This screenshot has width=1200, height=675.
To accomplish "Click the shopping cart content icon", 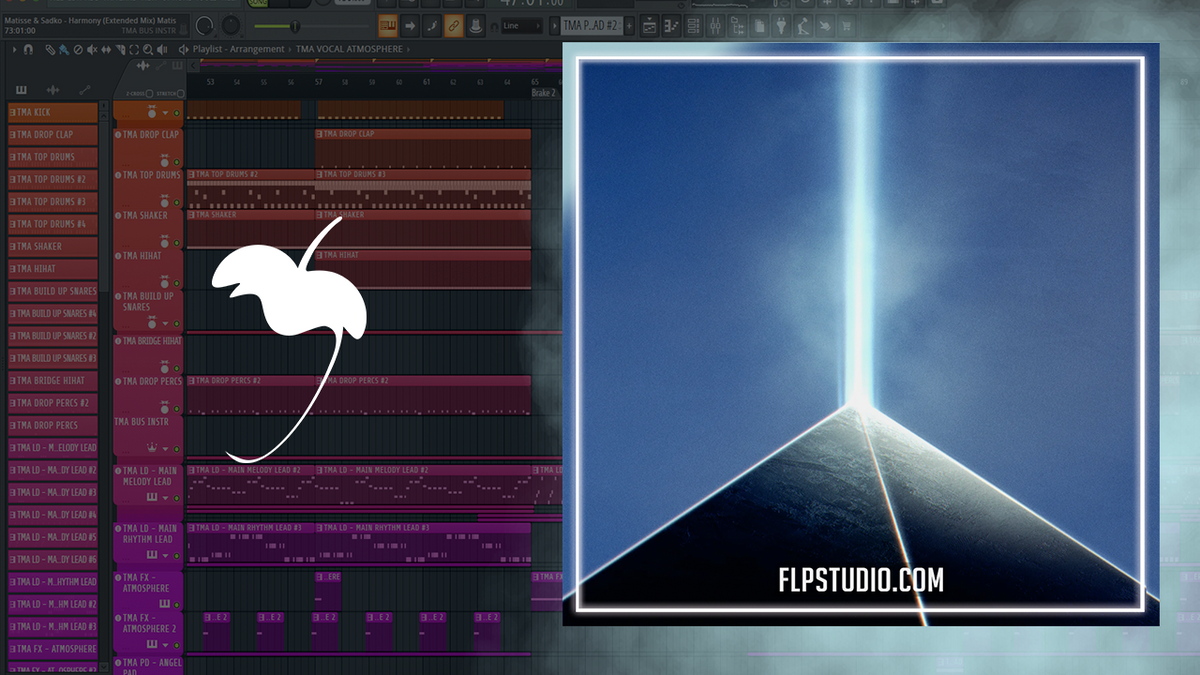I will click(x=846, y=26).
